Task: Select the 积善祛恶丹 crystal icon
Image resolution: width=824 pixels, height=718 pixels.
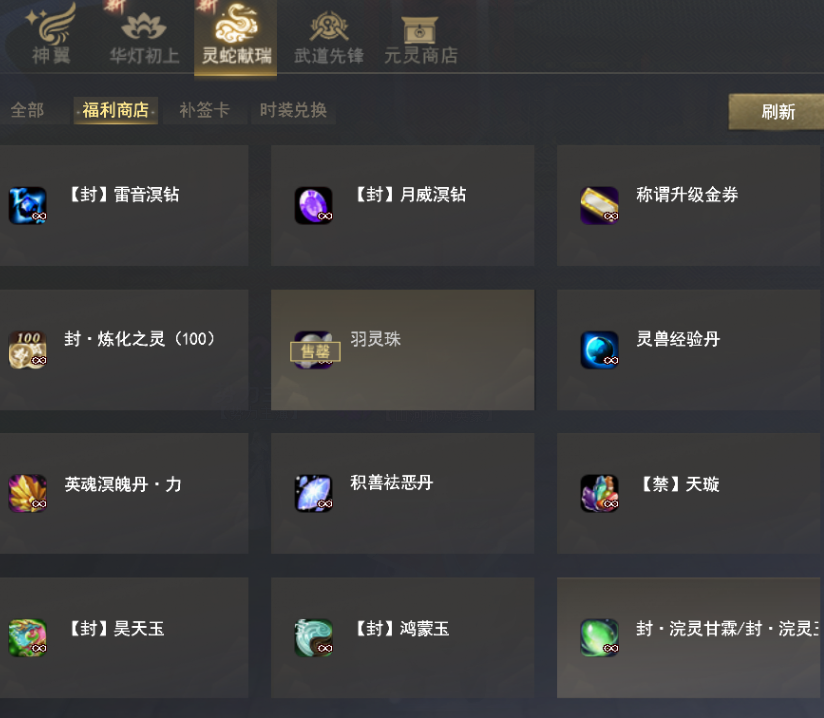Action: tap(314, 494)
